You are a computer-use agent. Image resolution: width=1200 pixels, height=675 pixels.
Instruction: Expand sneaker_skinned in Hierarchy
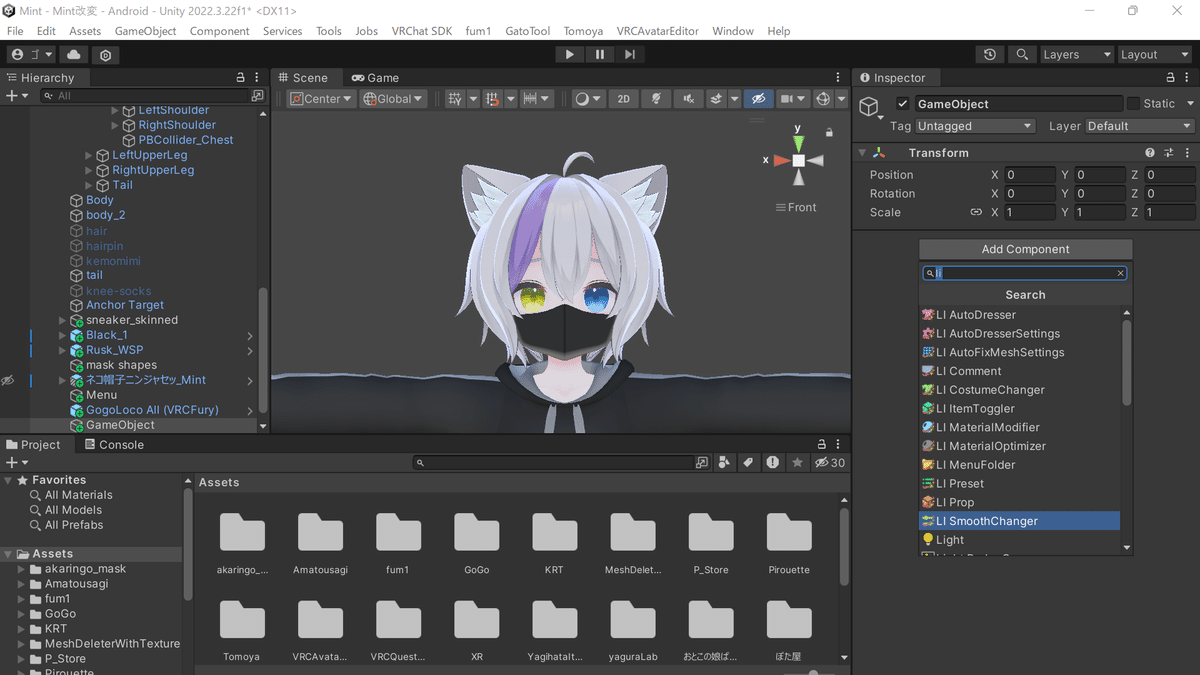click(62, 321)
